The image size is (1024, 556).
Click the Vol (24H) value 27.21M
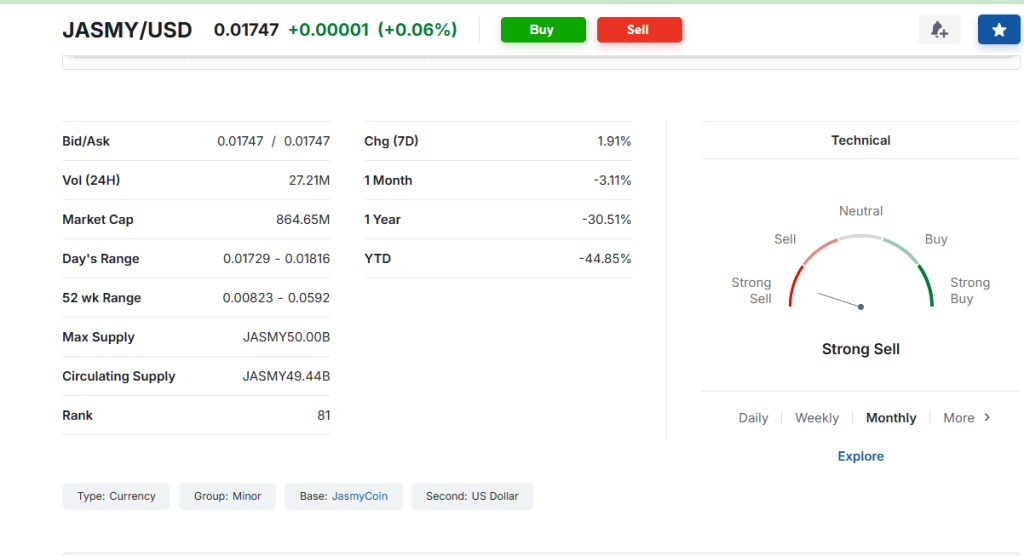click(309, 180)
